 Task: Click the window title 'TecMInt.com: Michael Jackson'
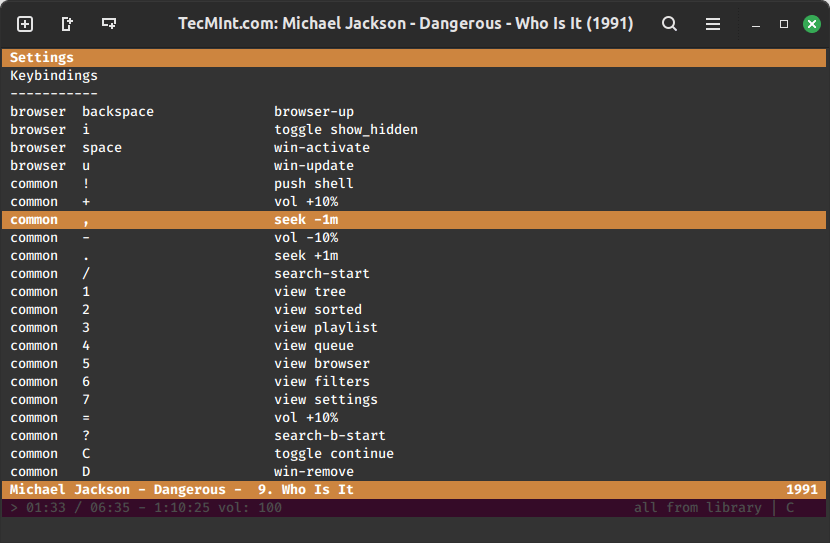click(x=405, y=24)
